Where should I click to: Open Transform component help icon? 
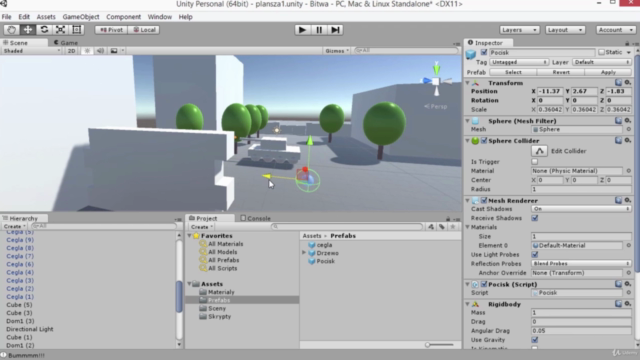618,82
